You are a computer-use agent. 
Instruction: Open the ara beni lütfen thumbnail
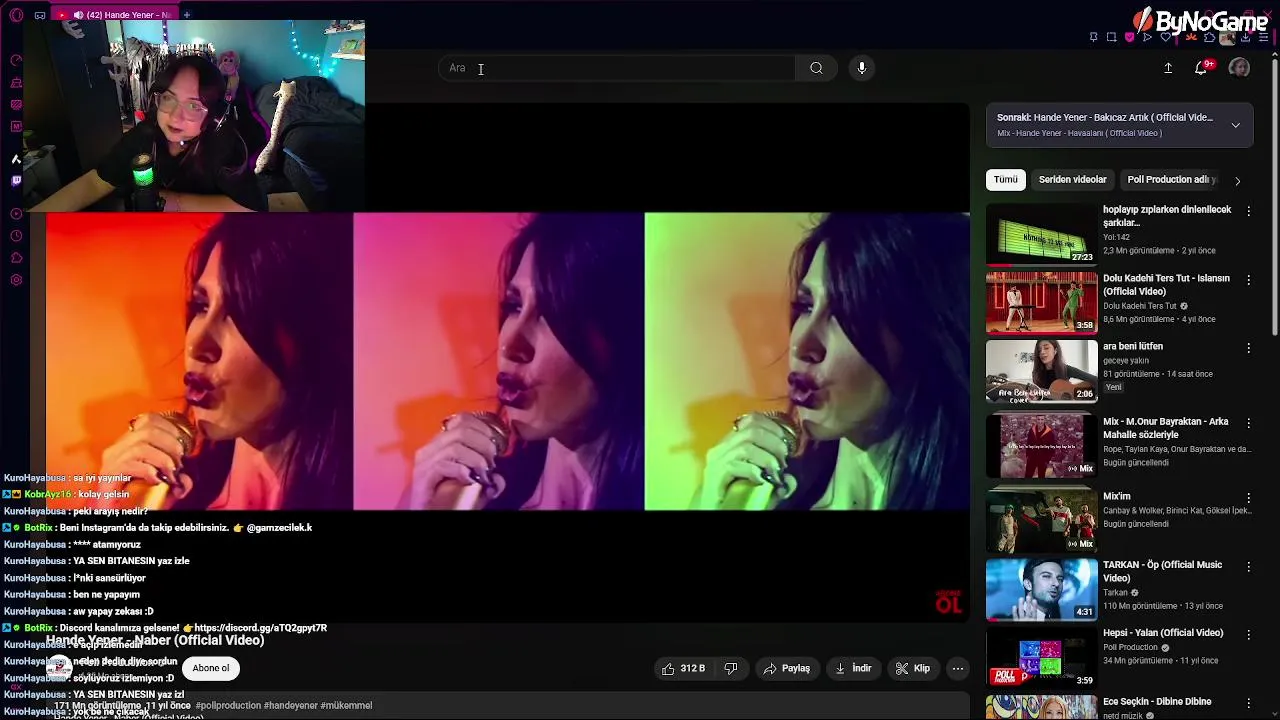click(x=1041, y=370)
